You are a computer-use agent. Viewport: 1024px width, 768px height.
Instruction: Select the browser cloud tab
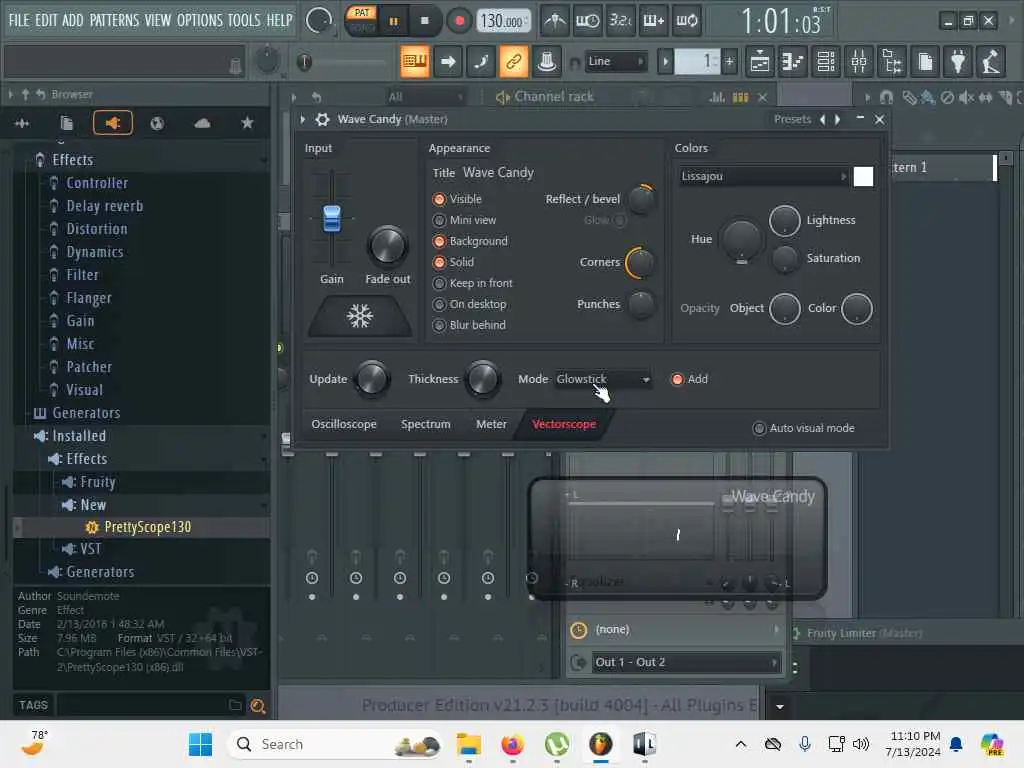[x=202, y=123]
